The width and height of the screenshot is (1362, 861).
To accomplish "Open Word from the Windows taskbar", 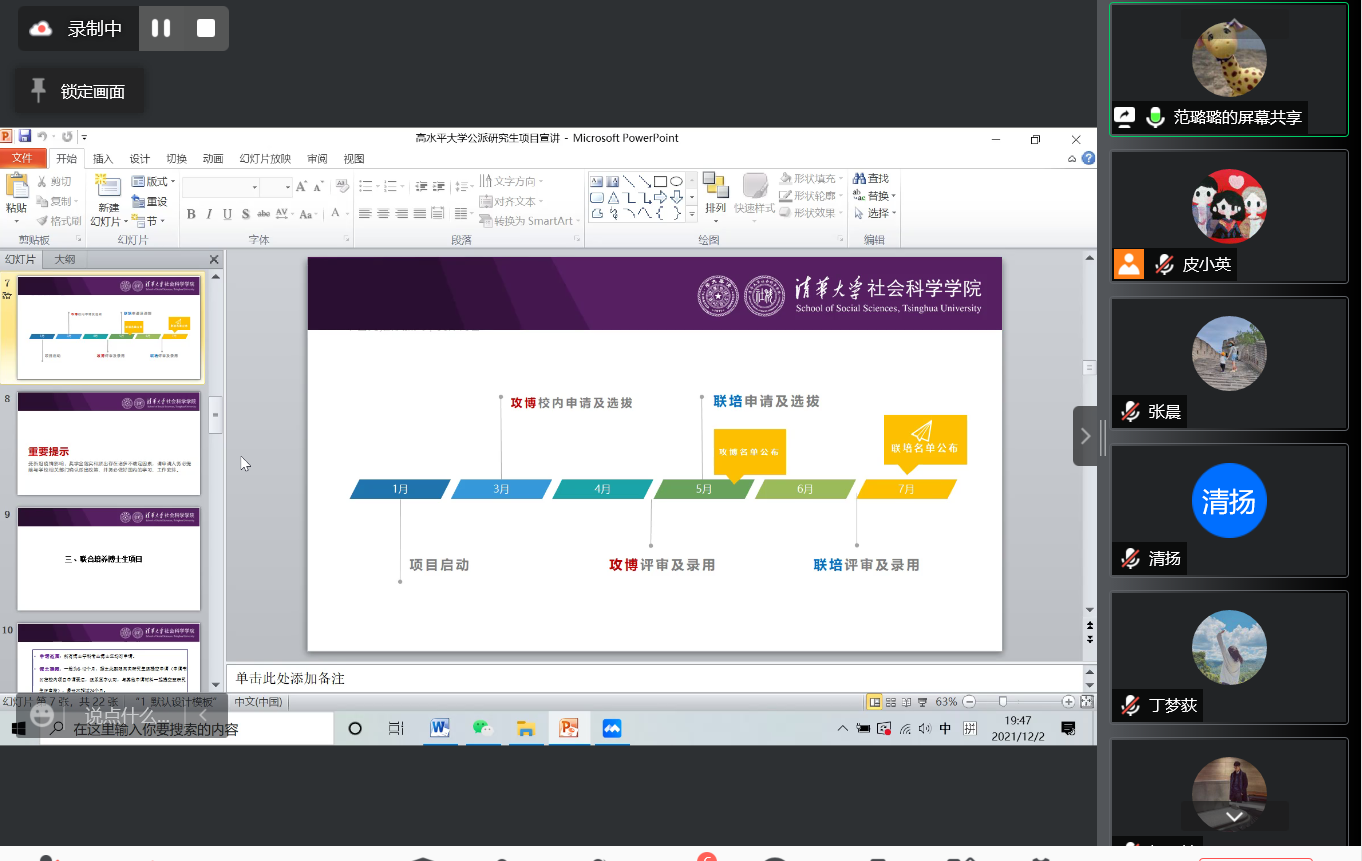I will [440, 729].
